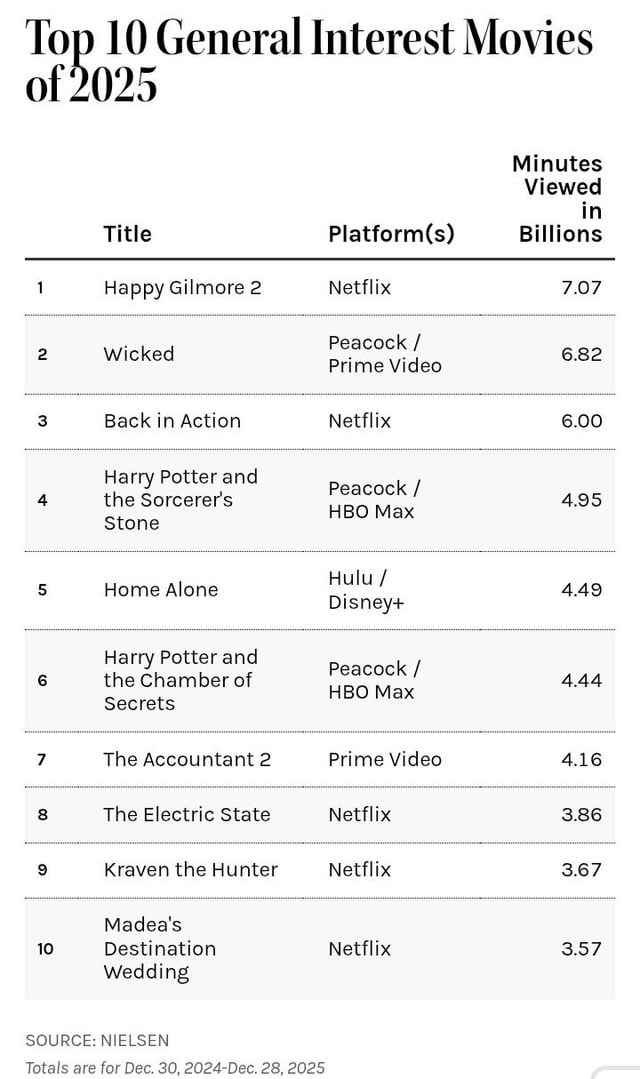This screenshot has width=640, height=1079.
Task: Select the Title column header
Action: (x=128, y=234)
